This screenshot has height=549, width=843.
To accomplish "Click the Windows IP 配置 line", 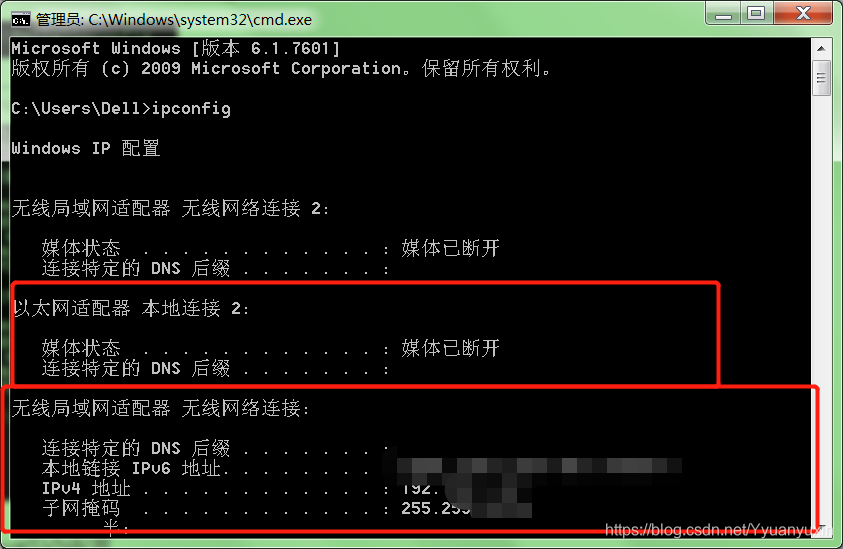I will 85,148.
